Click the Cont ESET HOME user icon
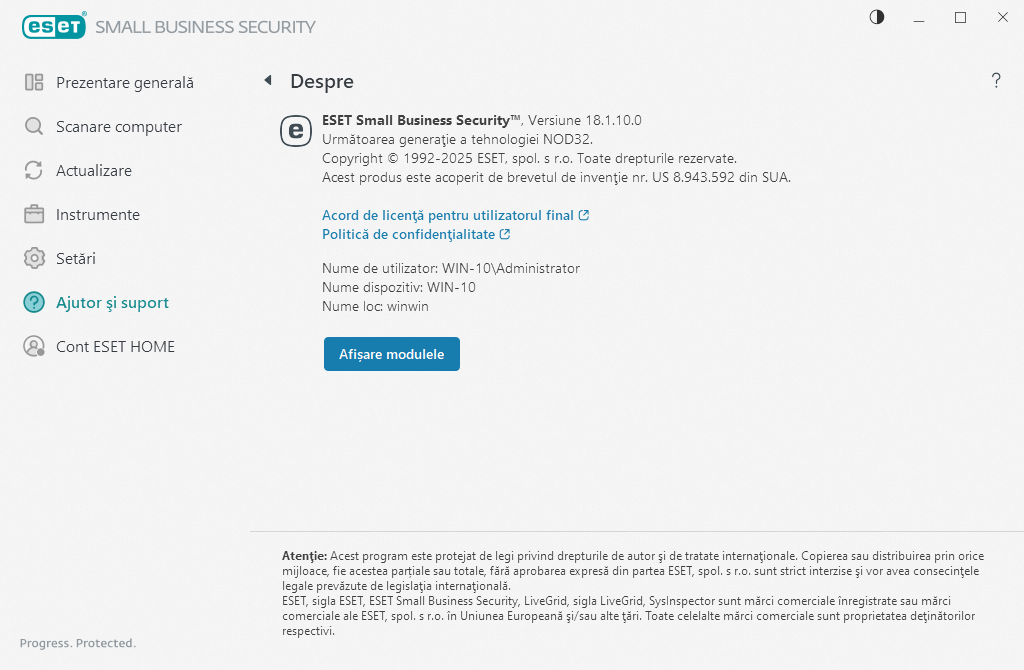Viewport: 1024px width, 670px height. [34, 346]
